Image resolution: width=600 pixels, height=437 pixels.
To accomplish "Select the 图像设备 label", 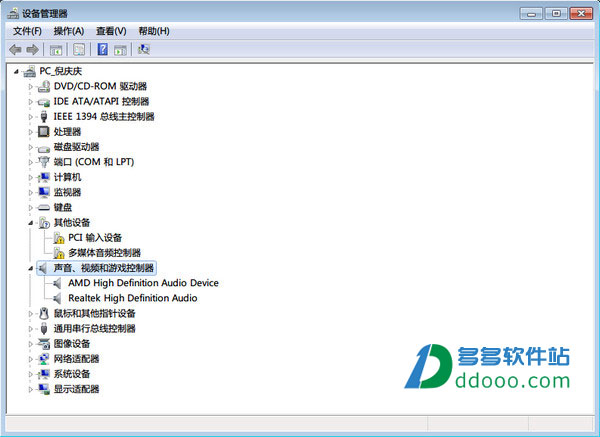I will 72,344.
